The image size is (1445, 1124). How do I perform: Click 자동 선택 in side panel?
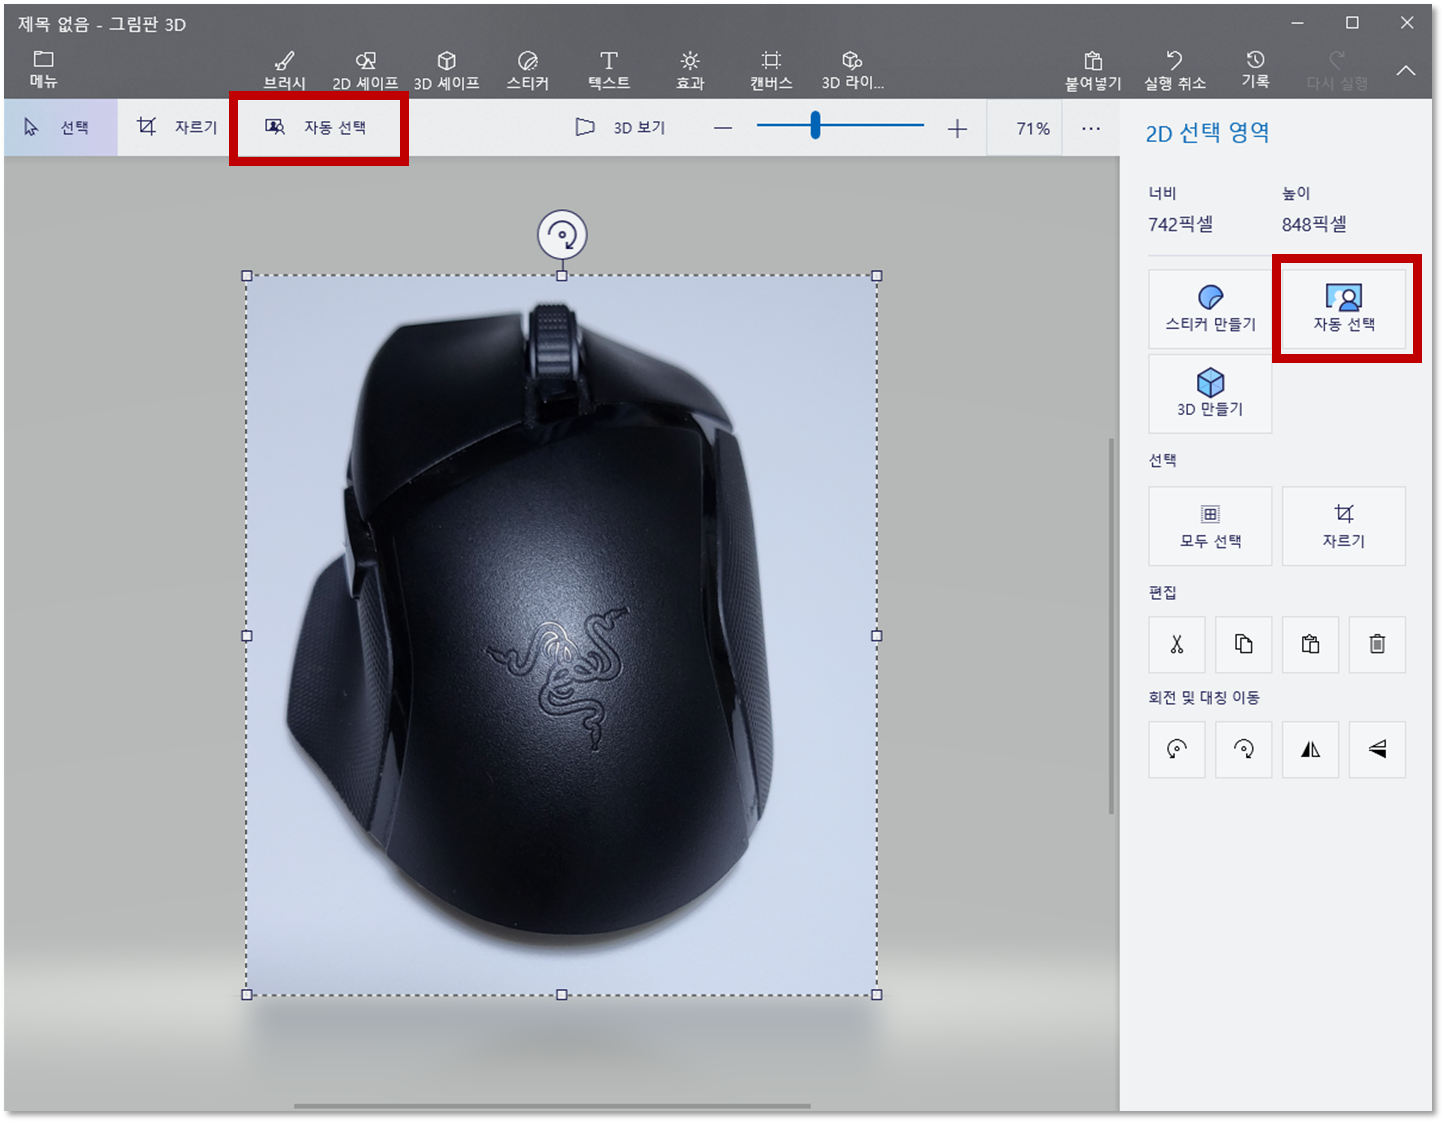(x=1344, y=309)
